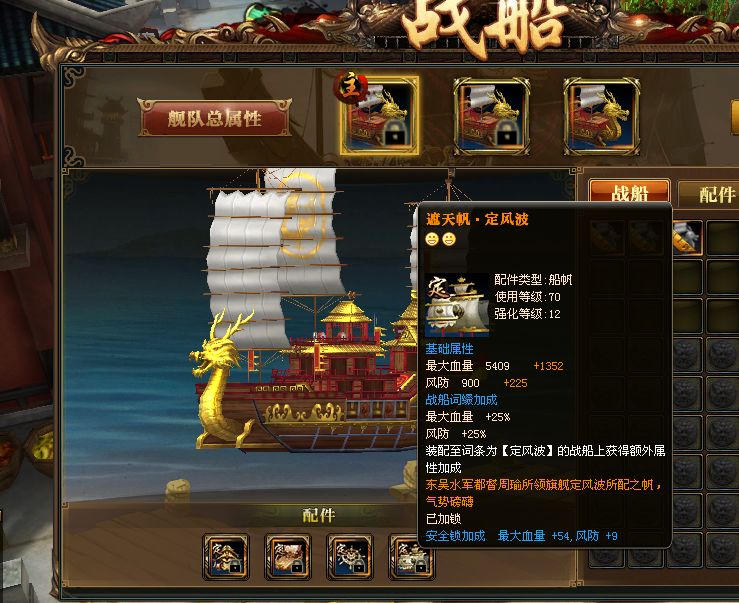The image size is (739, 603).
Task: Click the empty inventory slot beside ship item
Action: pyautogui.click(x=723, y=238)
